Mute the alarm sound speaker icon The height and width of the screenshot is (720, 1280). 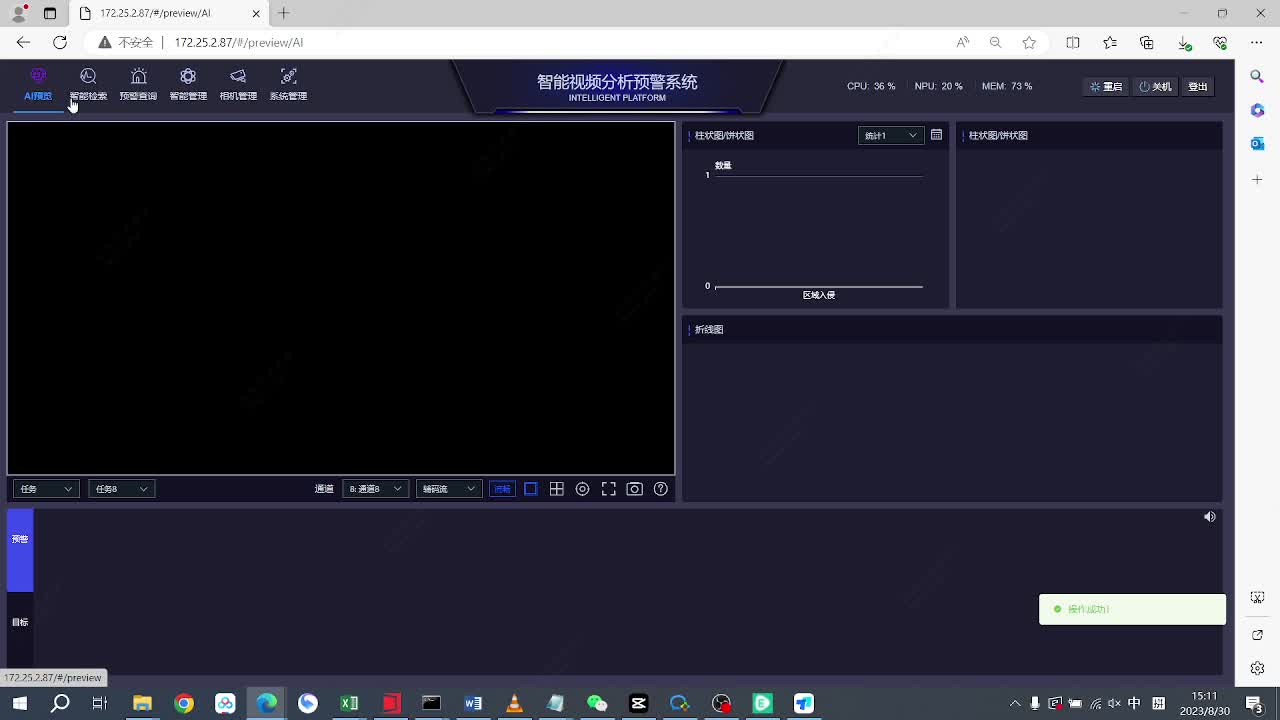pos(1210,517)
